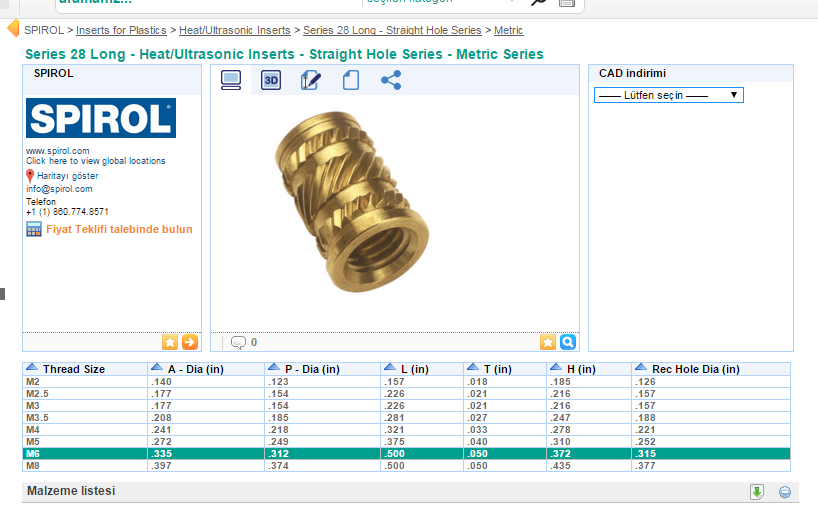Download Malzeme listesi with green arrow icon

(757, 491)
